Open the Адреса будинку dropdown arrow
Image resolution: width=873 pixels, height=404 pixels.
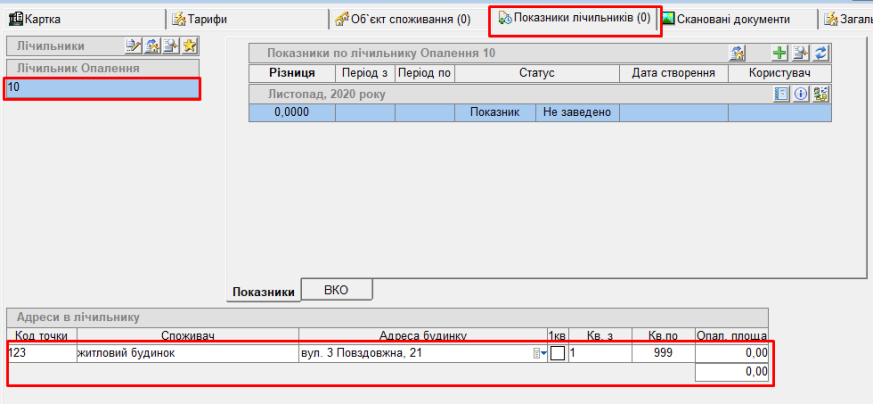pos(541,353)
